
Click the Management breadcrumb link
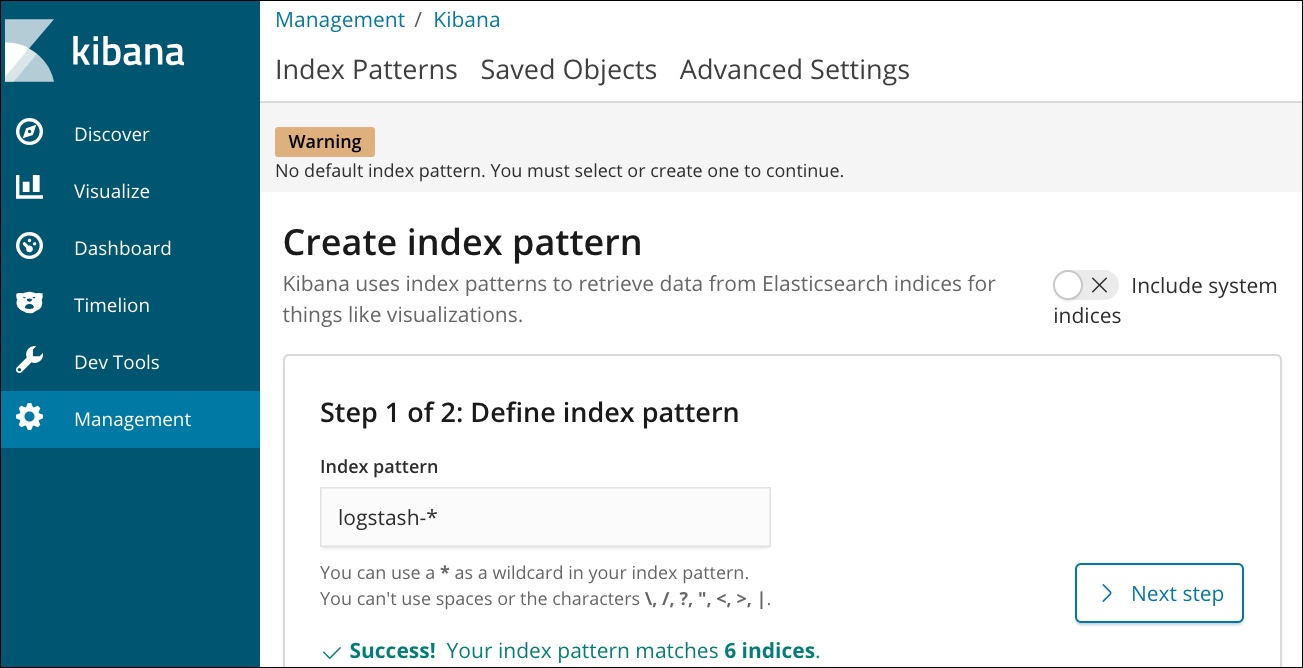339,20
